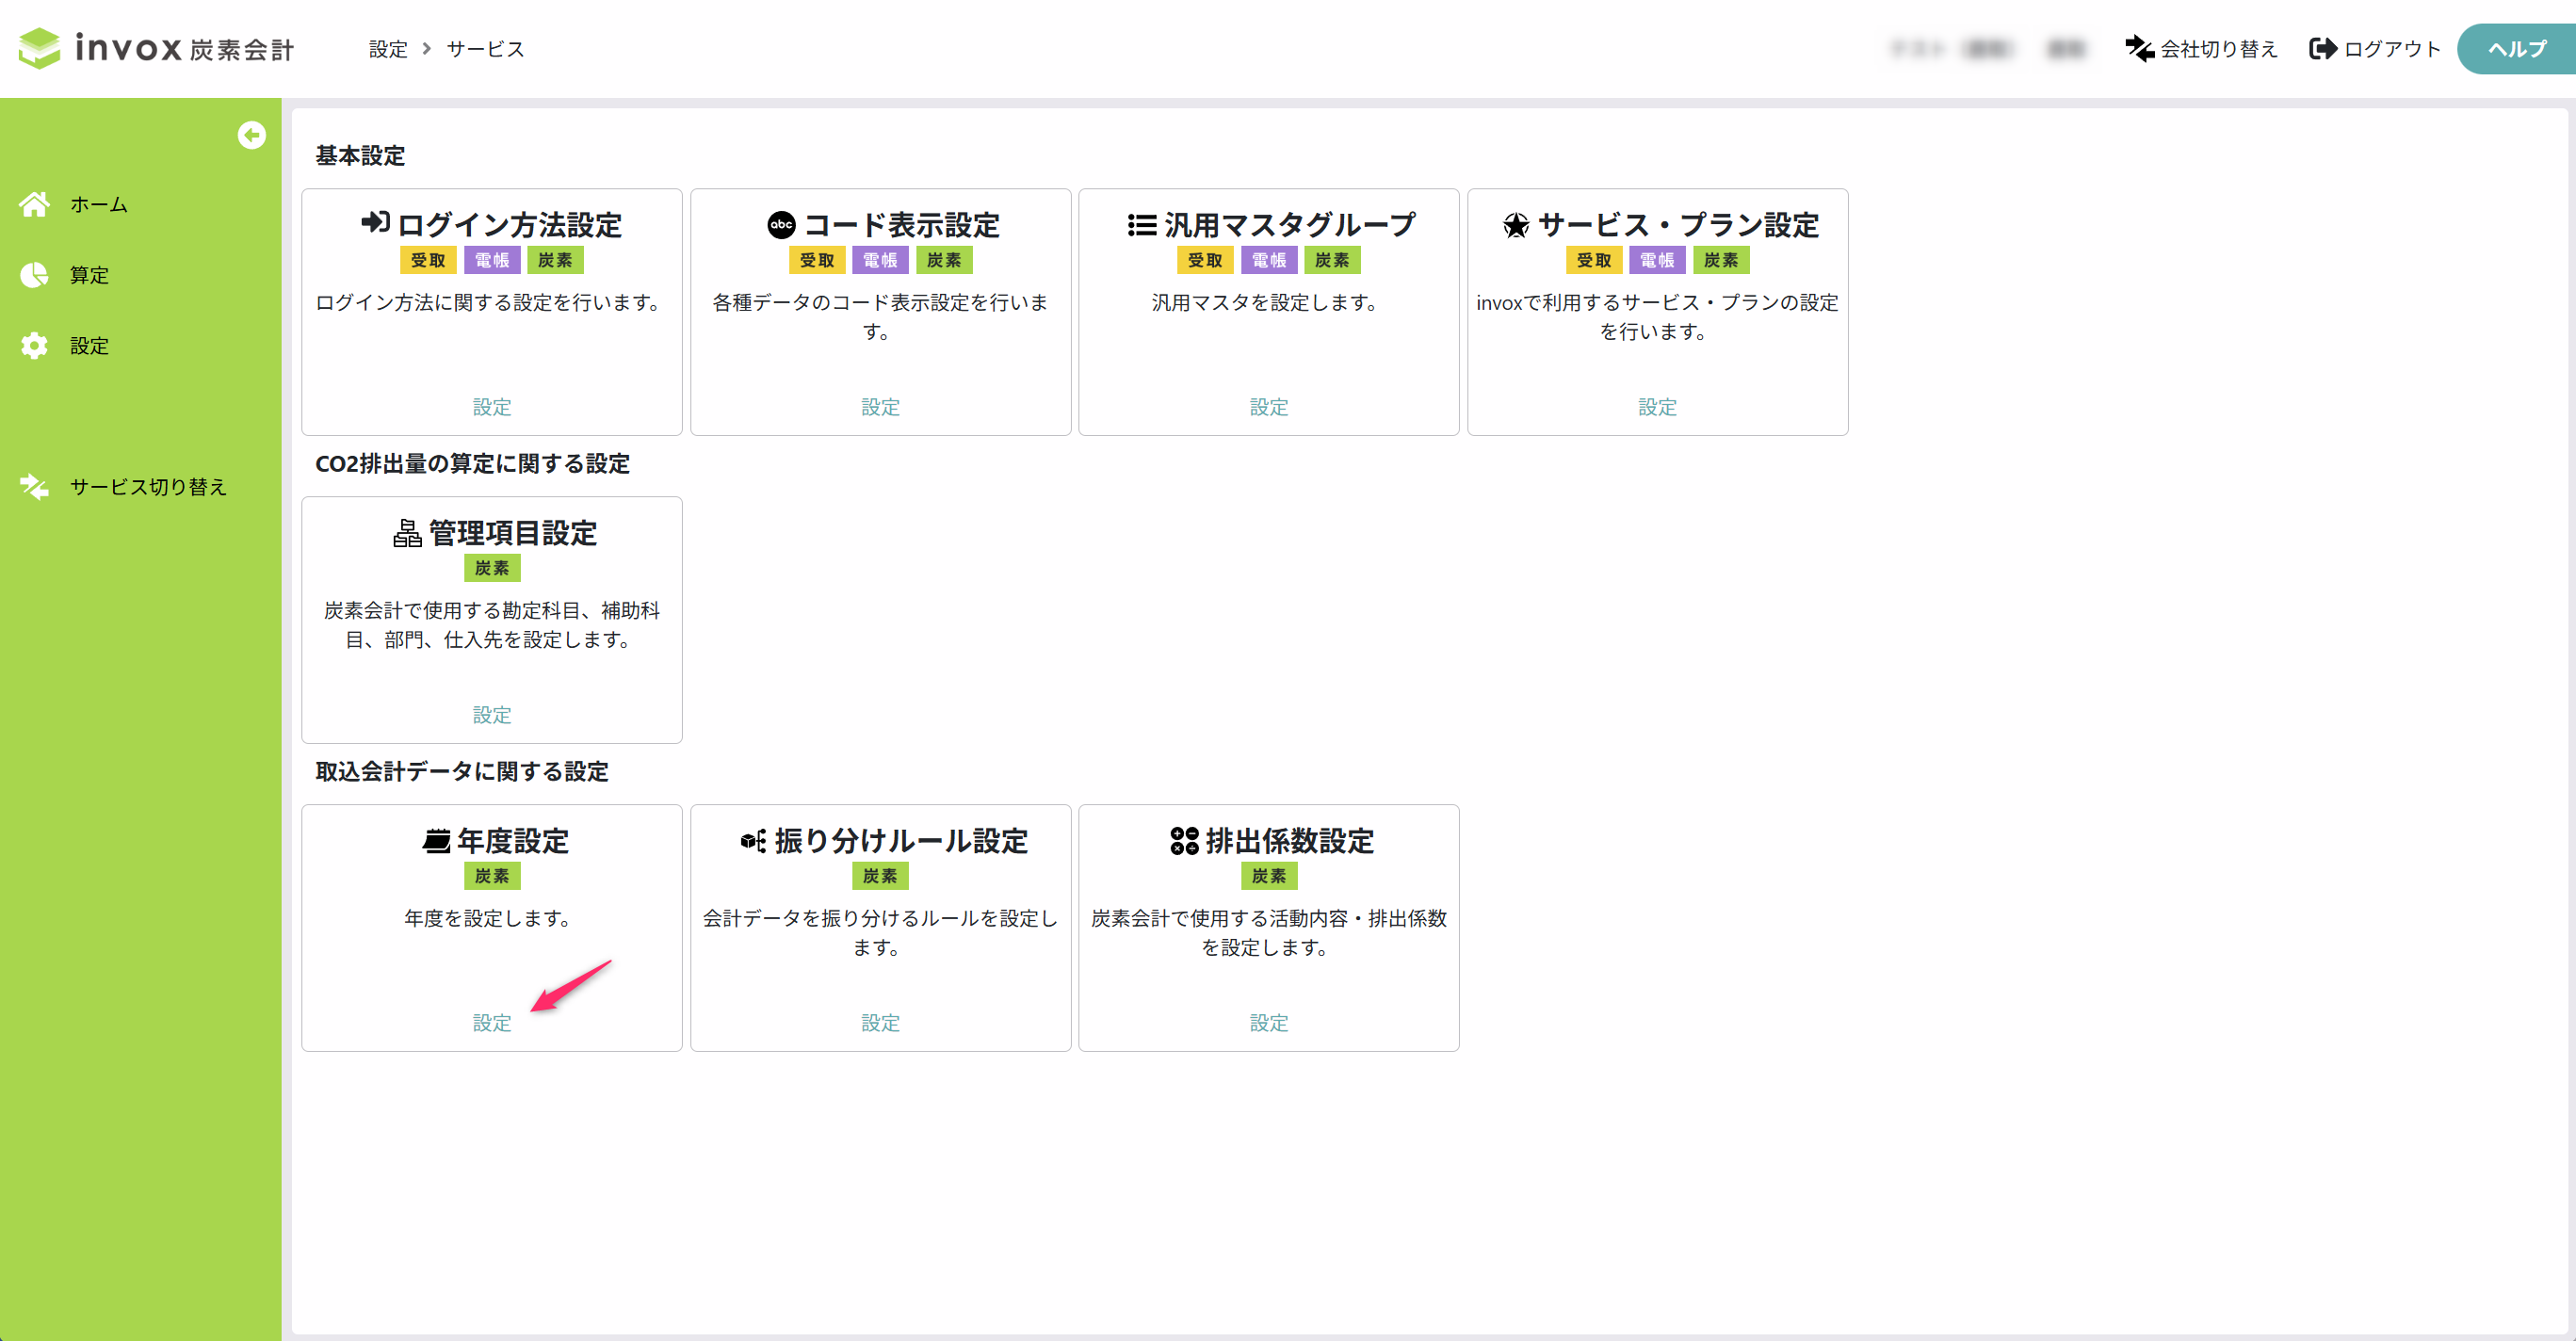Open 設定 link under コード表示設定
Viewport: 2576px width, 1341px height.
[880, 407]
